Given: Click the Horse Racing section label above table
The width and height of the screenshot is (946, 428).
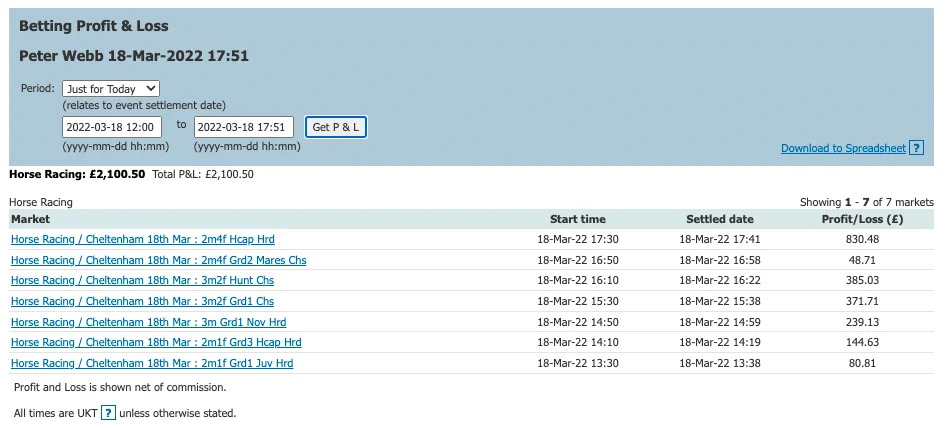Looking at the screenshot, I should [41, 202].
